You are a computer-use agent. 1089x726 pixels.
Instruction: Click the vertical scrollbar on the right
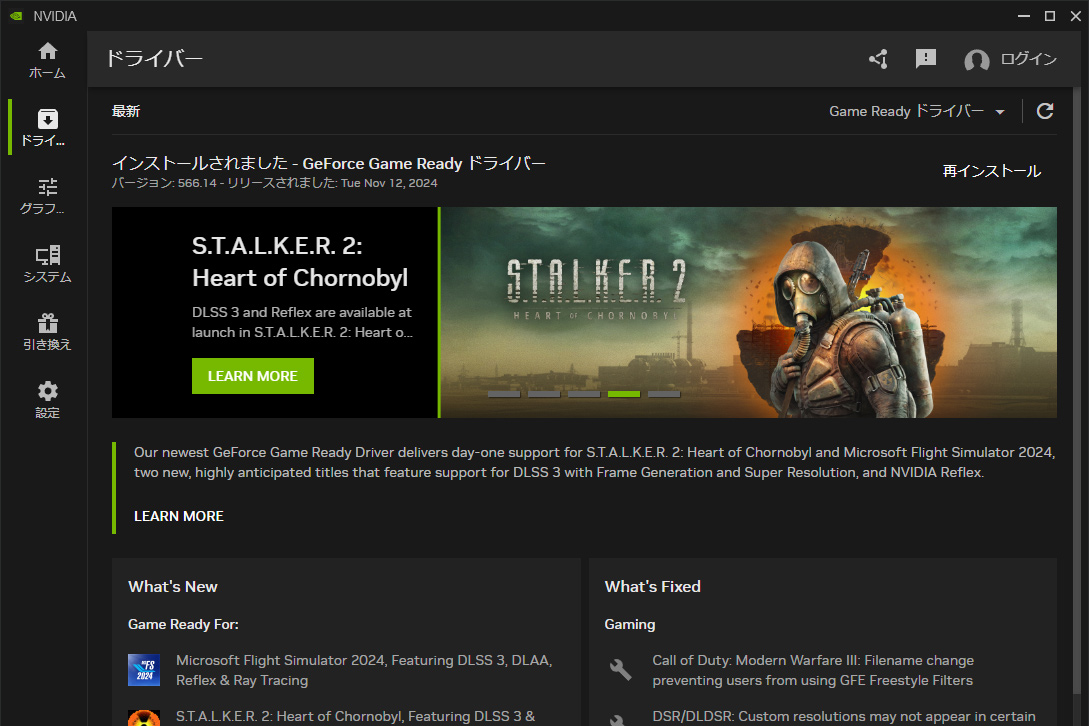tap(1076, 389)
